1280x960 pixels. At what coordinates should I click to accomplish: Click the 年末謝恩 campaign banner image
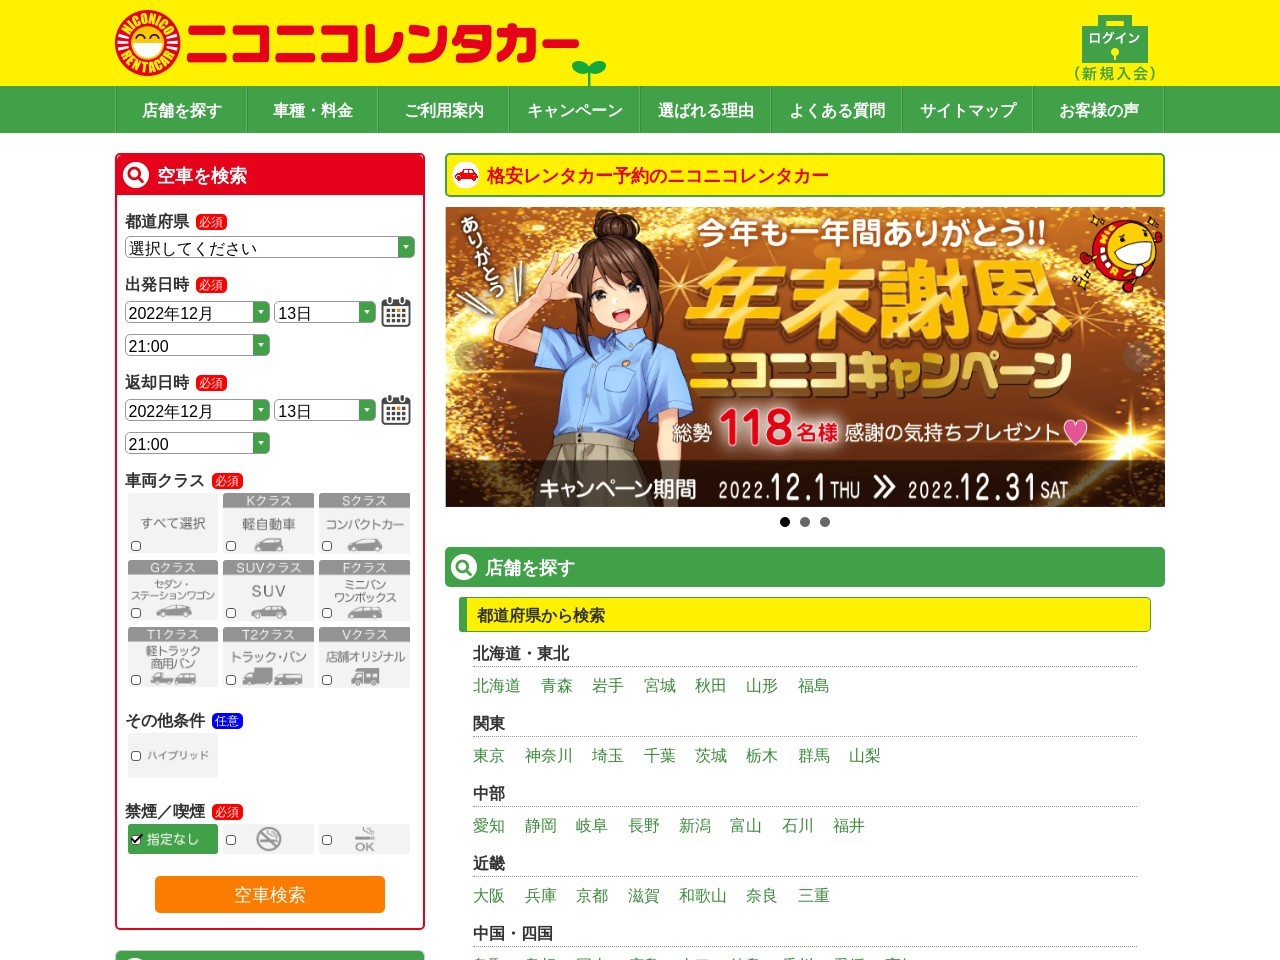pyautogui.click(x=804, y=356)
